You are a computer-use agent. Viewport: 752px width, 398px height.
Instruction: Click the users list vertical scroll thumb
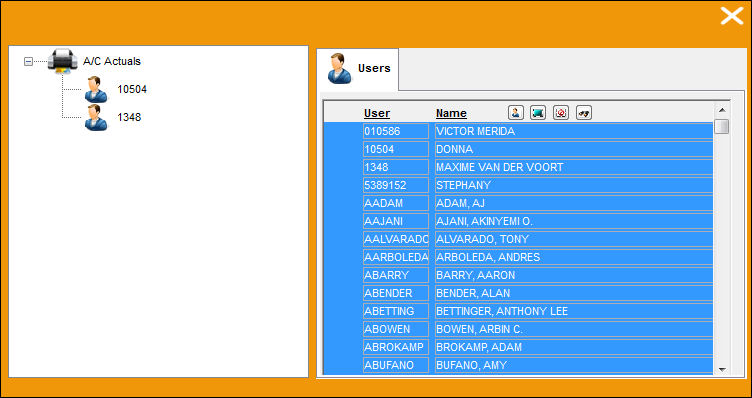(722, 126)
